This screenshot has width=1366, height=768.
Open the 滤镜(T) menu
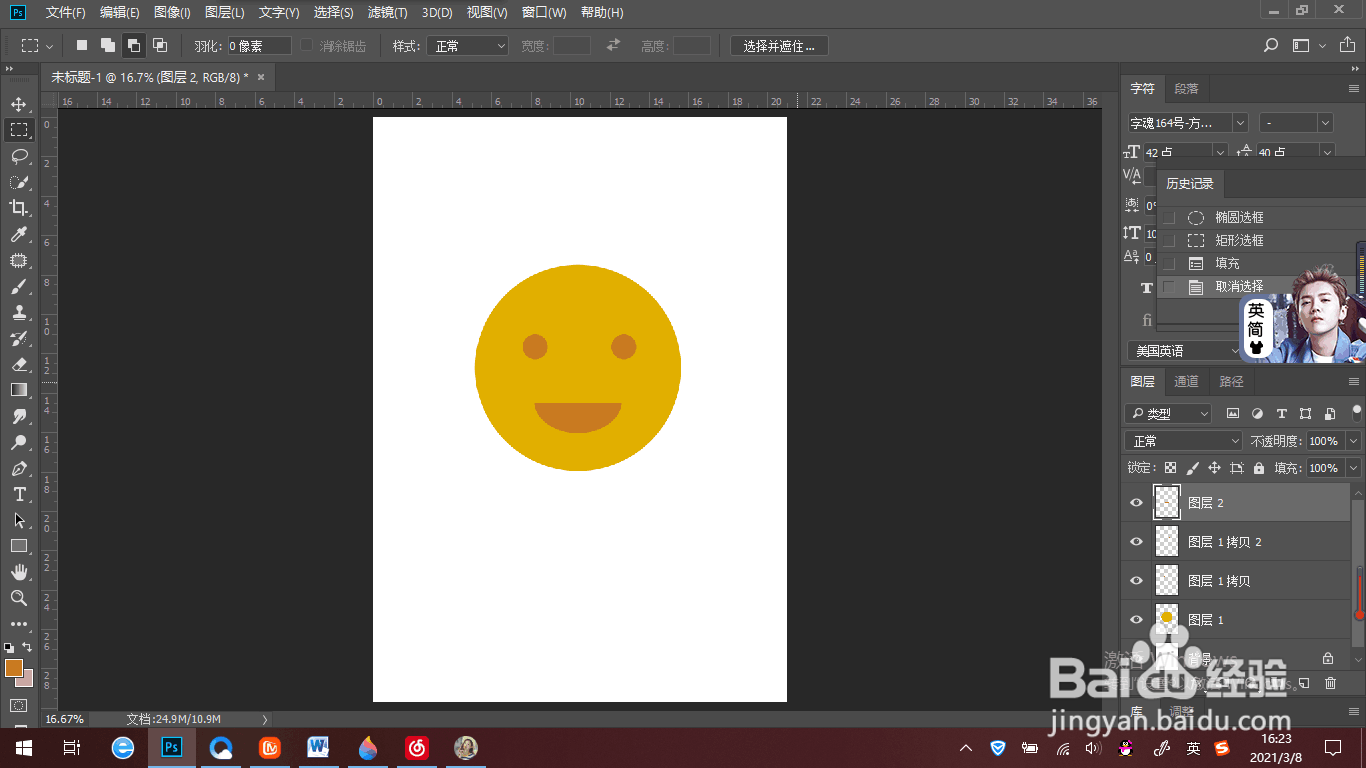(x=387, y=13)
